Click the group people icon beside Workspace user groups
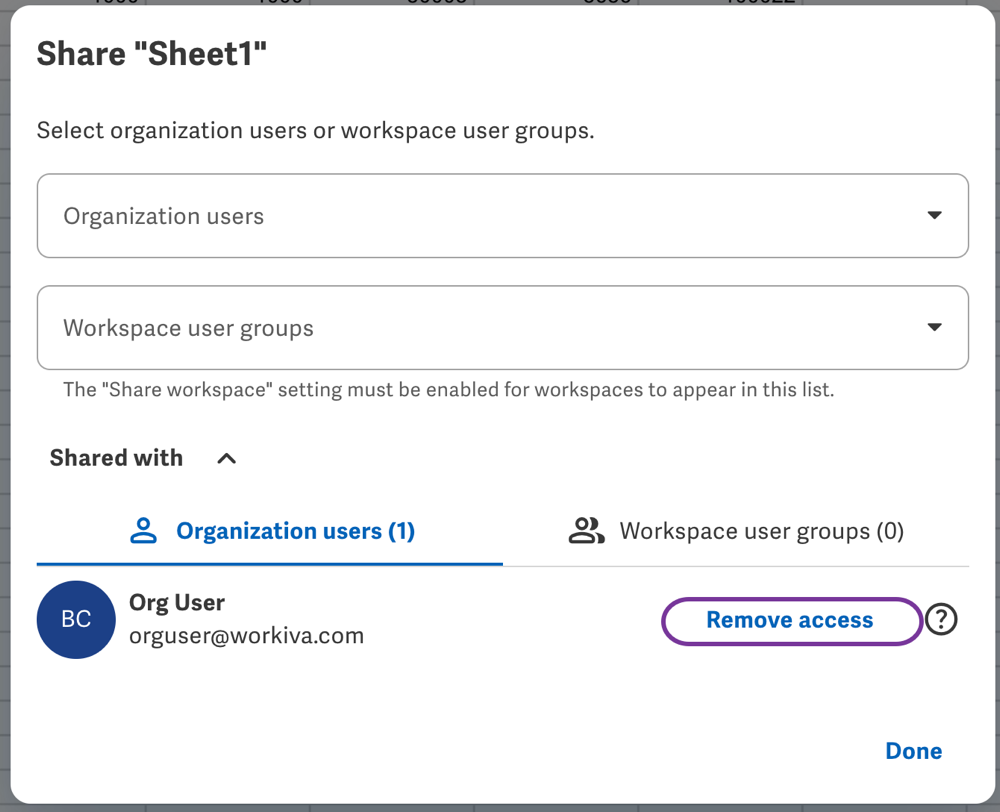This screenshot has width=1000, height=812. click(586, 531)
